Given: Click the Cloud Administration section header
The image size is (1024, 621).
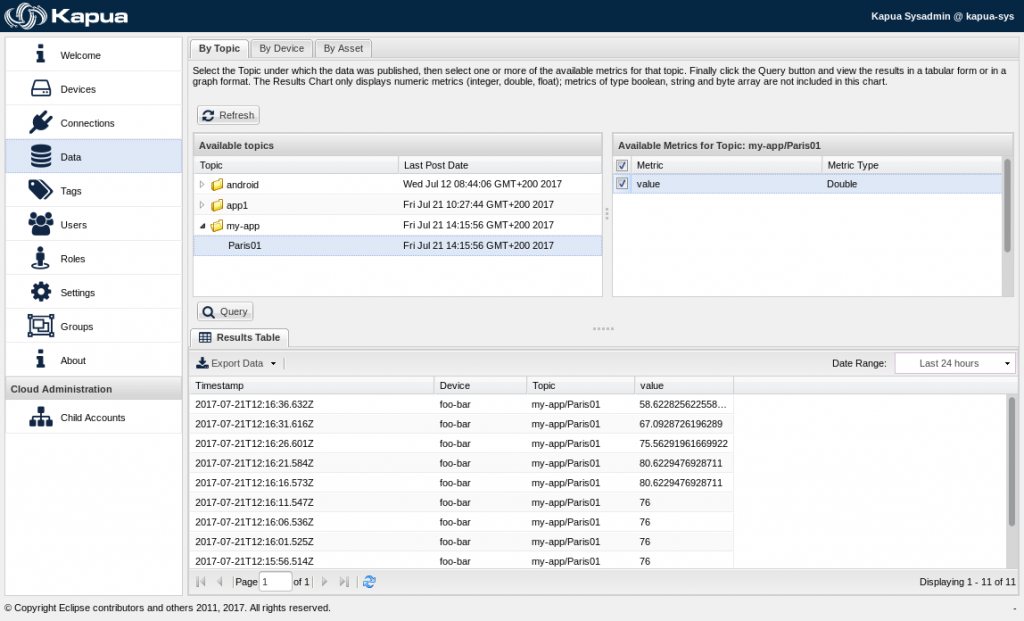Looking at the screenshot, I should pyautogui.click(x=93, y=389).
